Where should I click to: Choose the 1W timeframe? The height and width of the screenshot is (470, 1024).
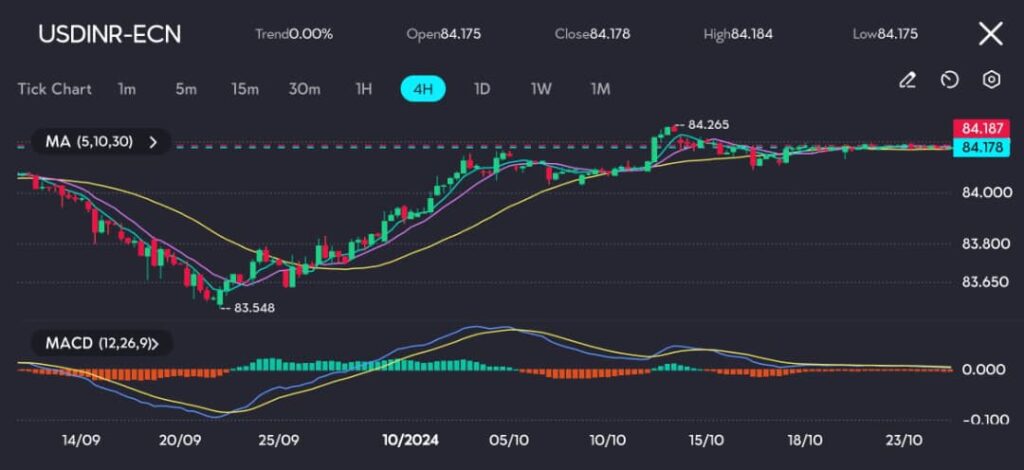pyautogui.click(x=541, y=89)
